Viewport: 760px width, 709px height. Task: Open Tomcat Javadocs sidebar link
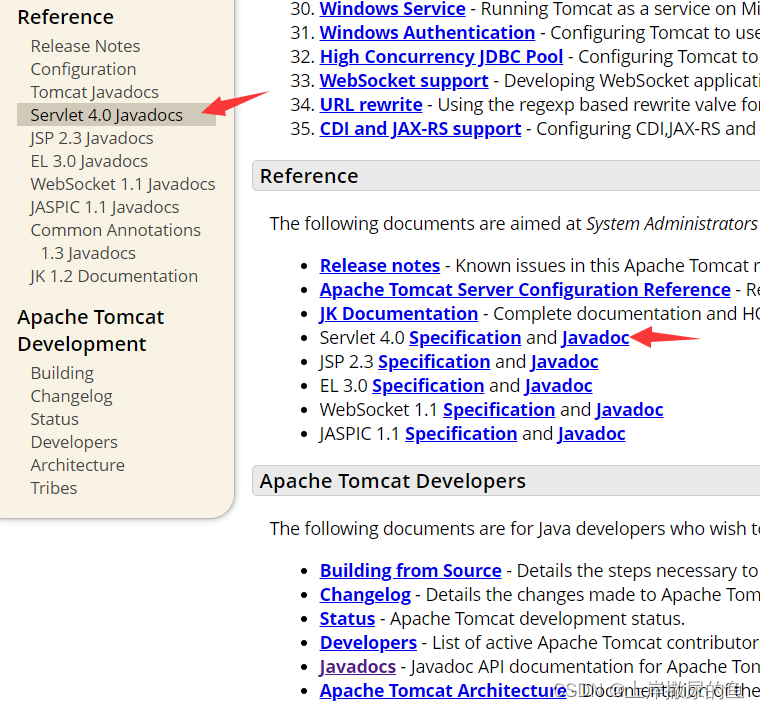(95, 92)
